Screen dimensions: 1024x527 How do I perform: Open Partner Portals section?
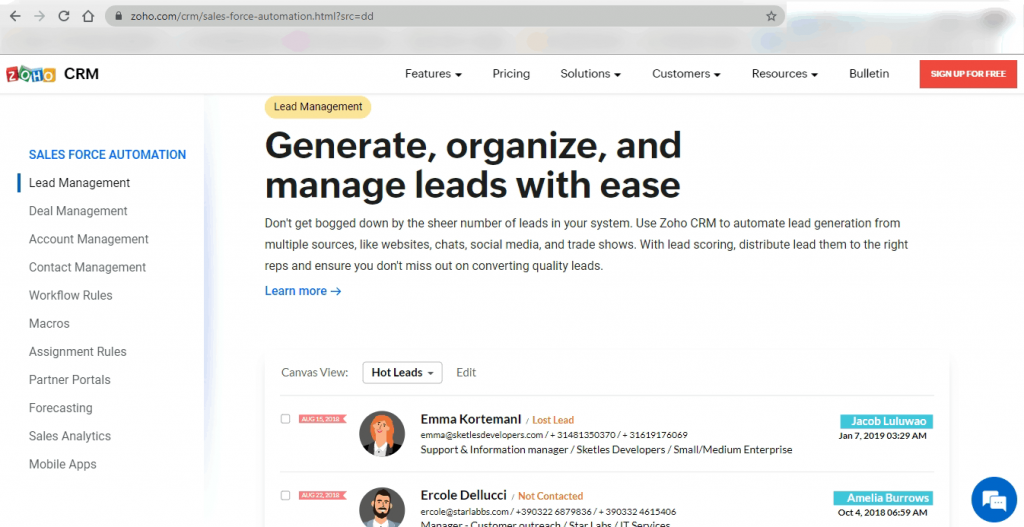pos(69,379)
